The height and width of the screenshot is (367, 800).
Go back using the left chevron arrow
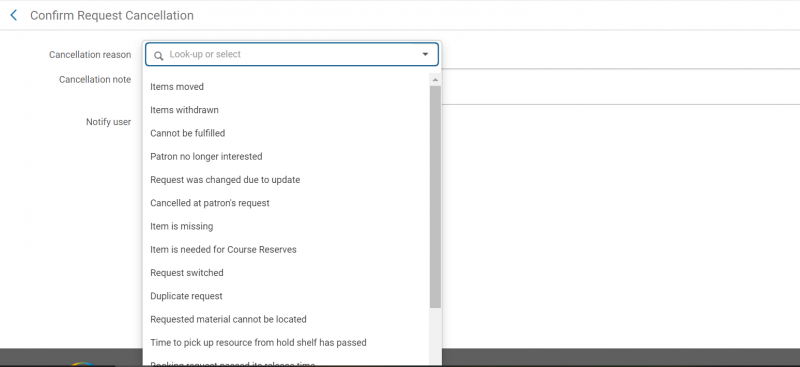pos(14,15)
